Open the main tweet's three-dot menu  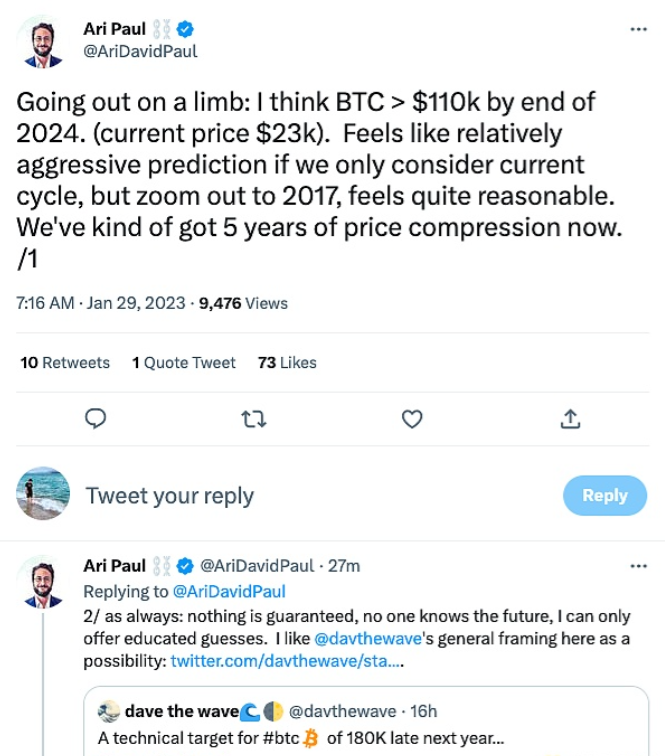click(x=637, y=30)
